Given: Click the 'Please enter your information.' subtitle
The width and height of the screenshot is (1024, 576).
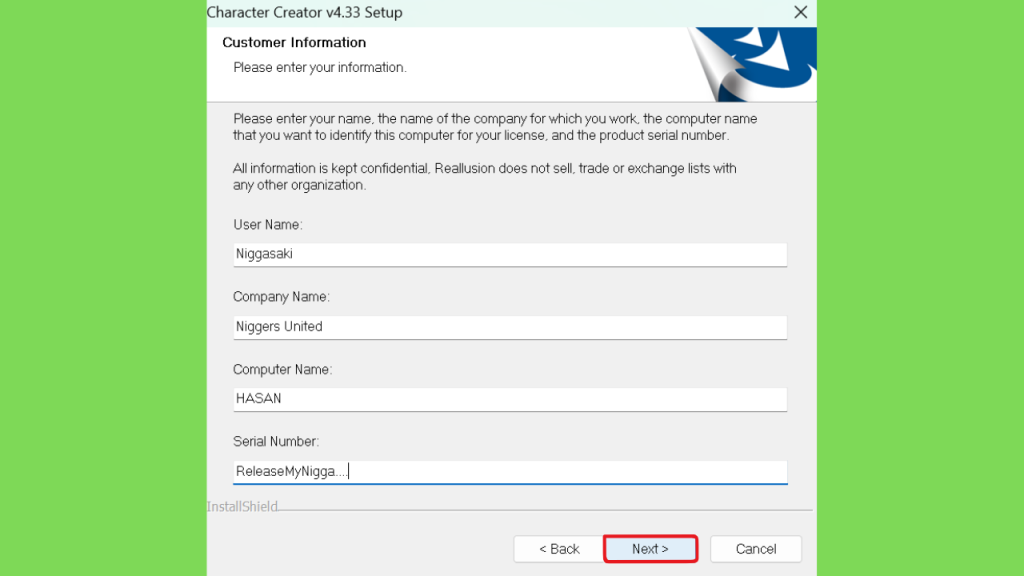Looking at the screenshot, I should tap(320, 67).
